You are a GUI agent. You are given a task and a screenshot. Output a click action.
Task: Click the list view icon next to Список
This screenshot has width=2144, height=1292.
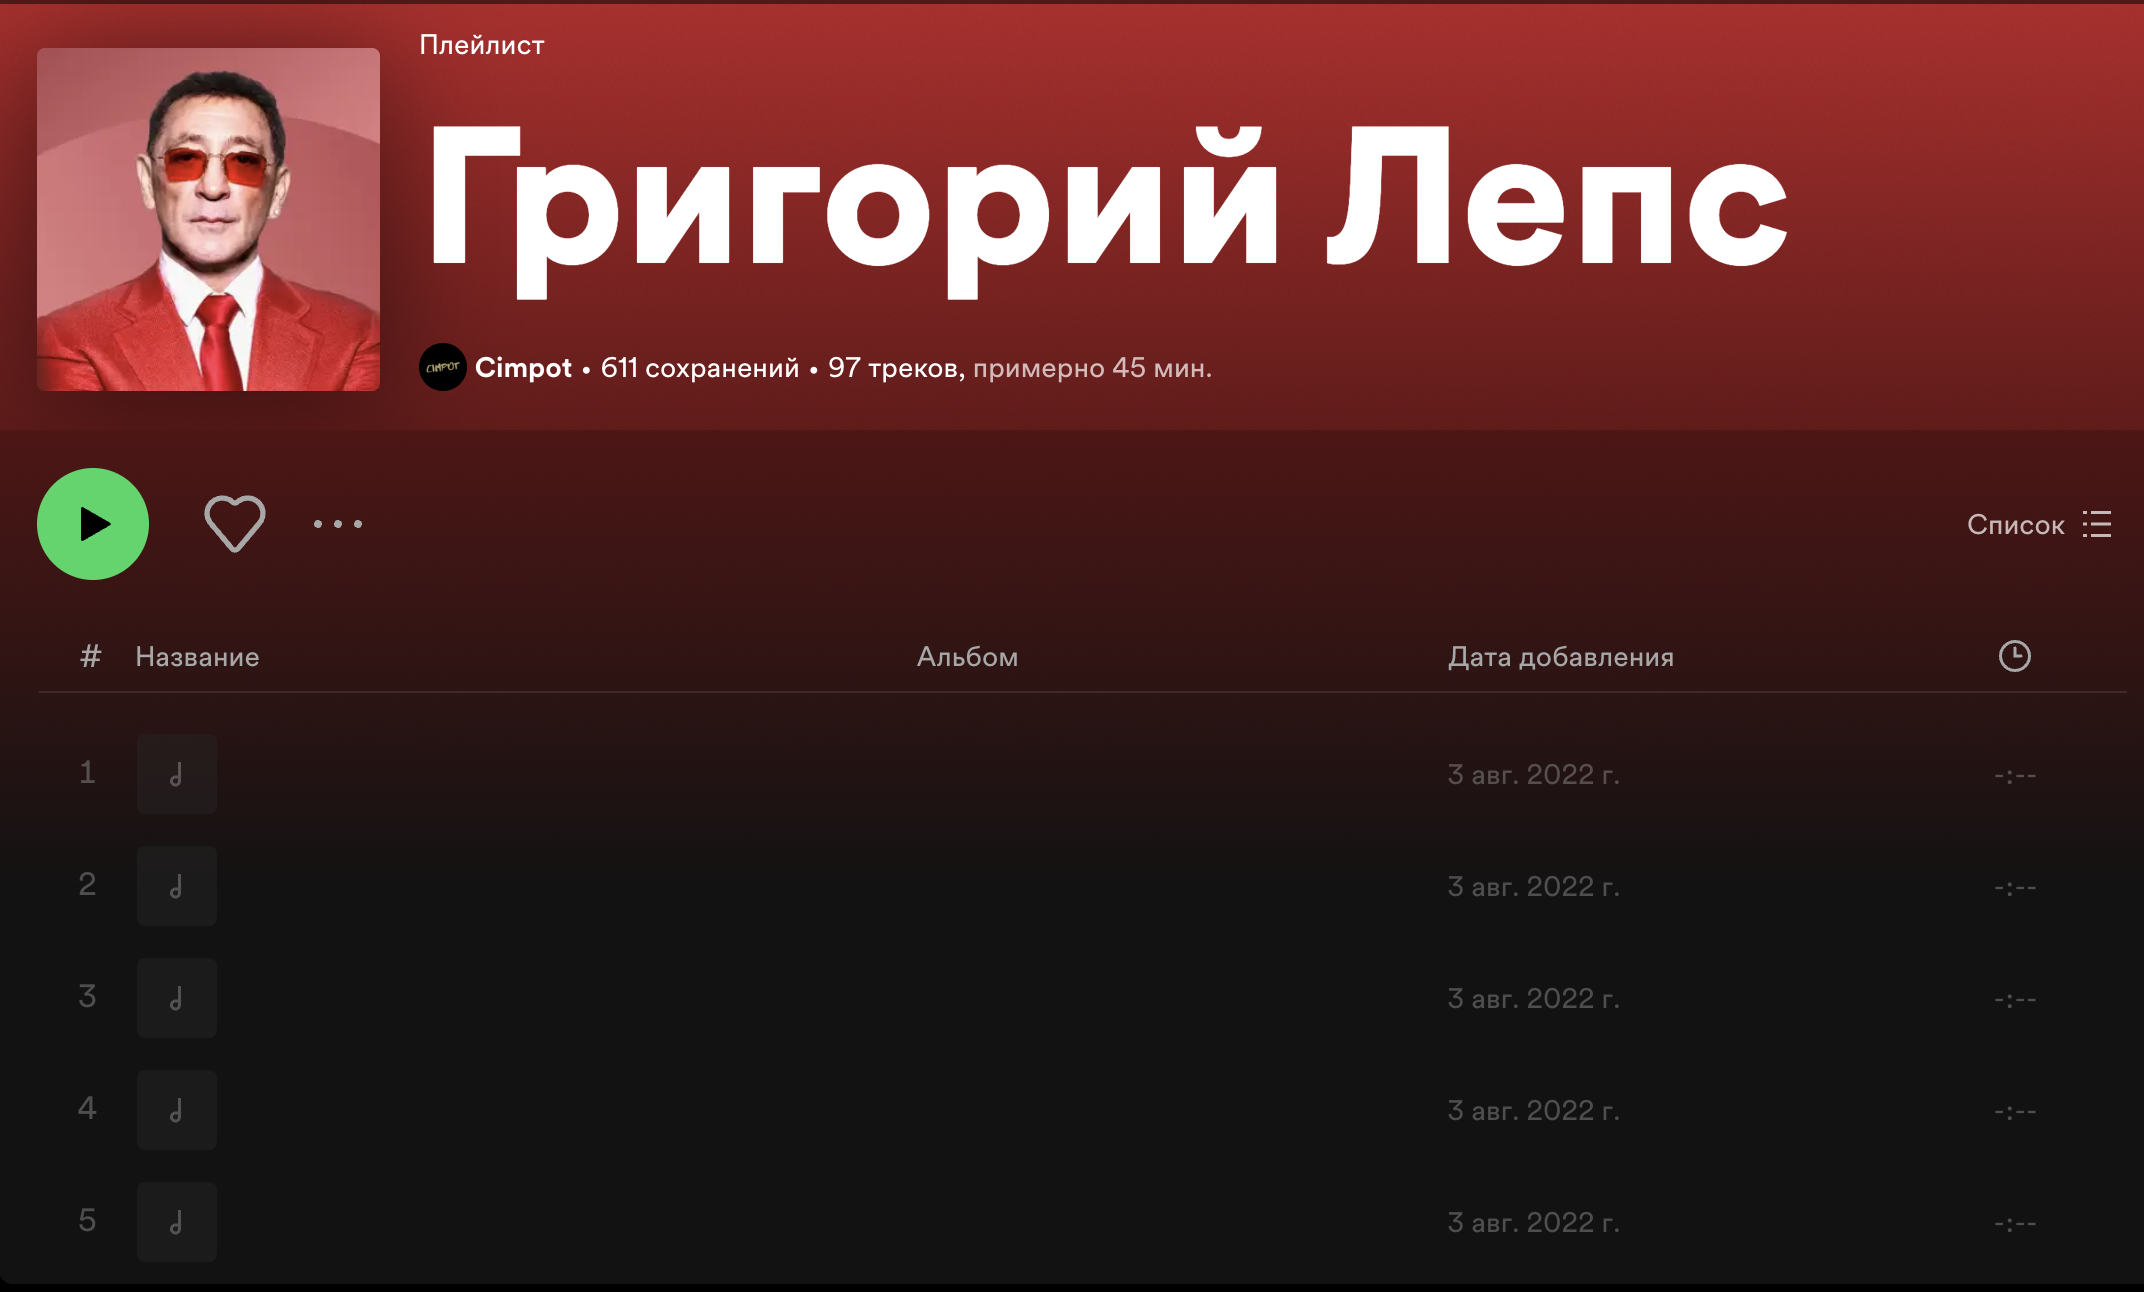[x=2097, y=524]
